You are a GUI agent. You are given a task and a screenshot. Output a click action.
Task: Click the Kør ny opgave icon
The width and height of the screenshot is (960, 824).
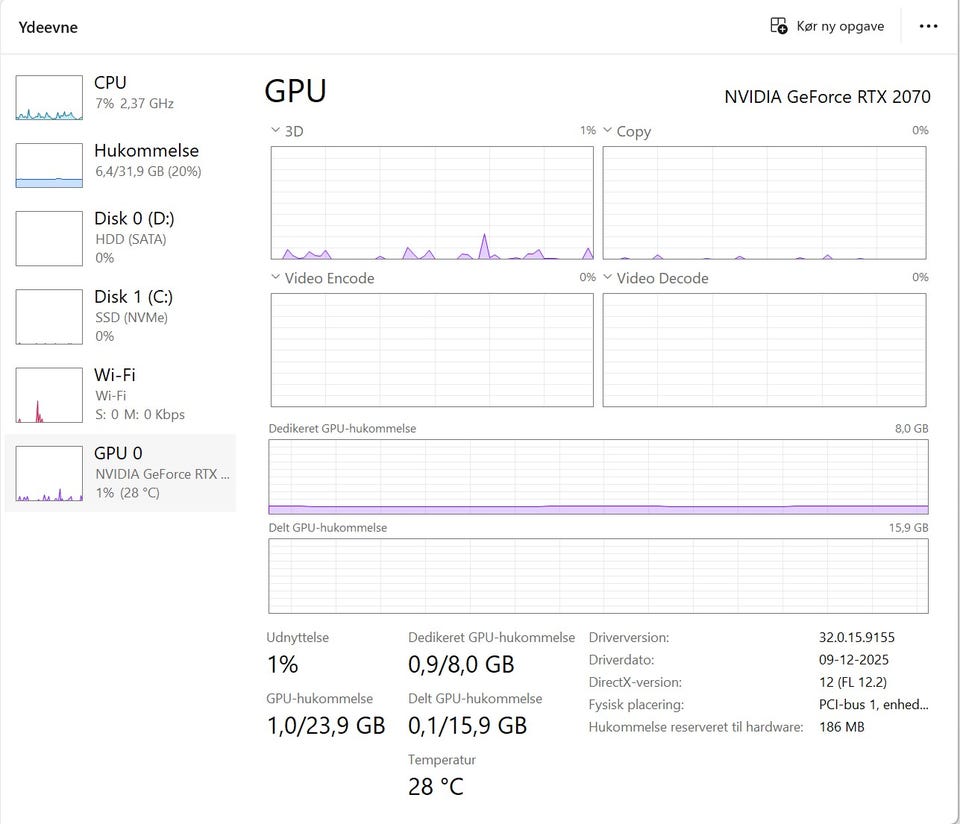tap(778, 26)
